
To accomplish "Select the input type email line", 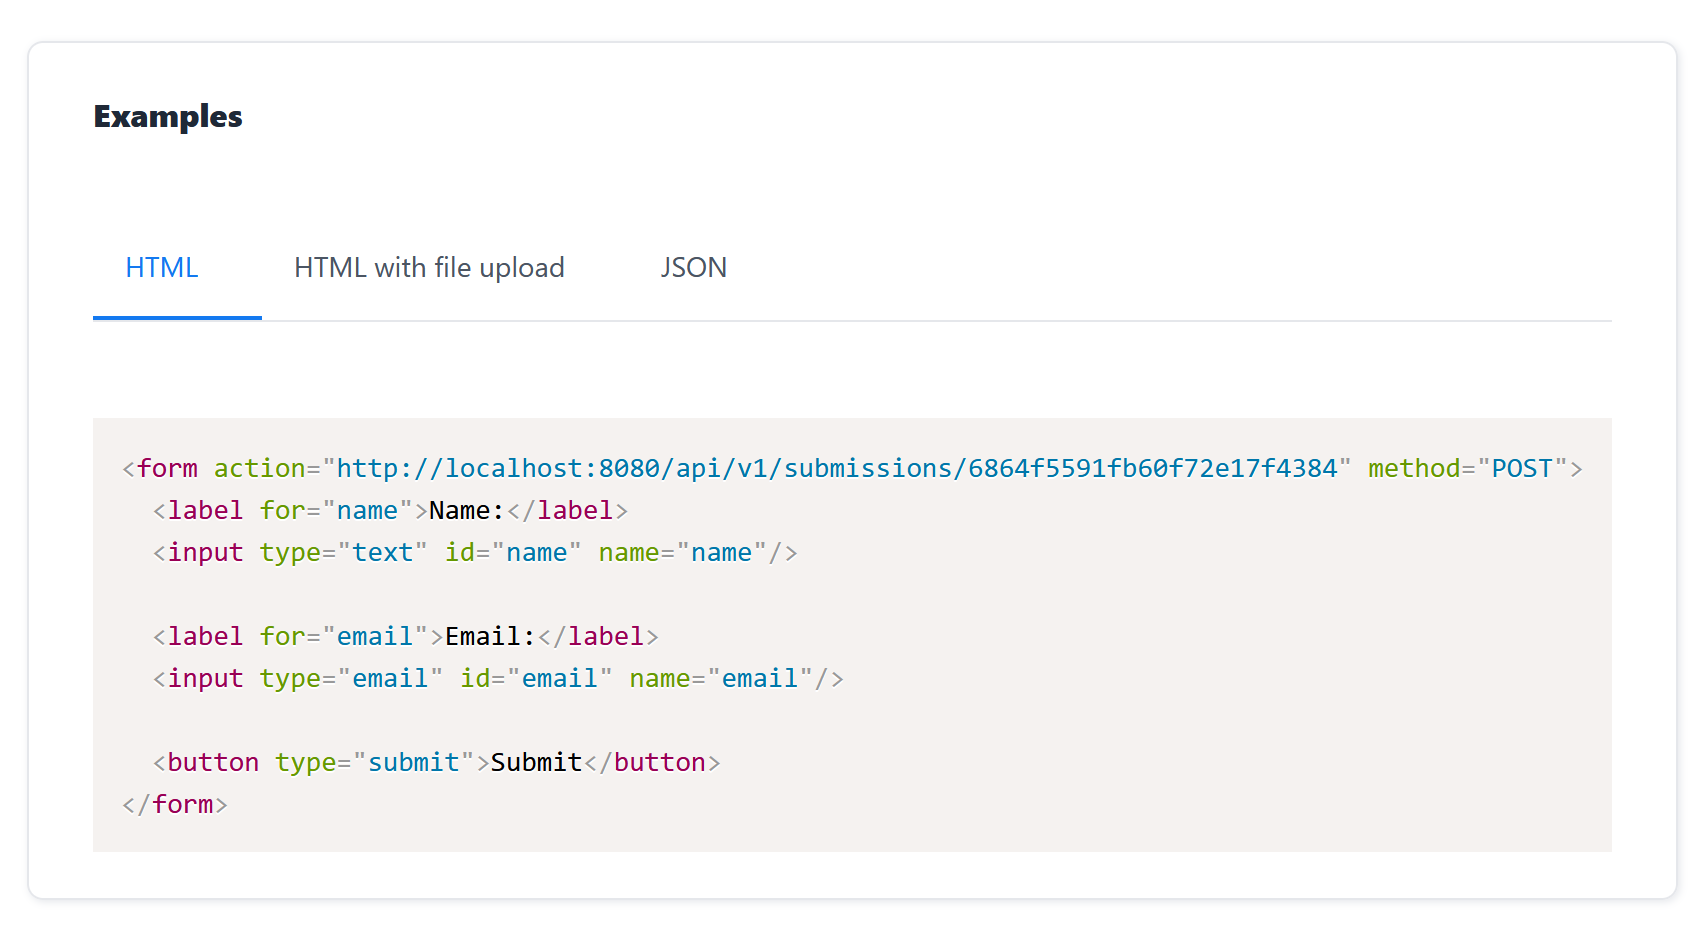I will (x=497, y=677).
